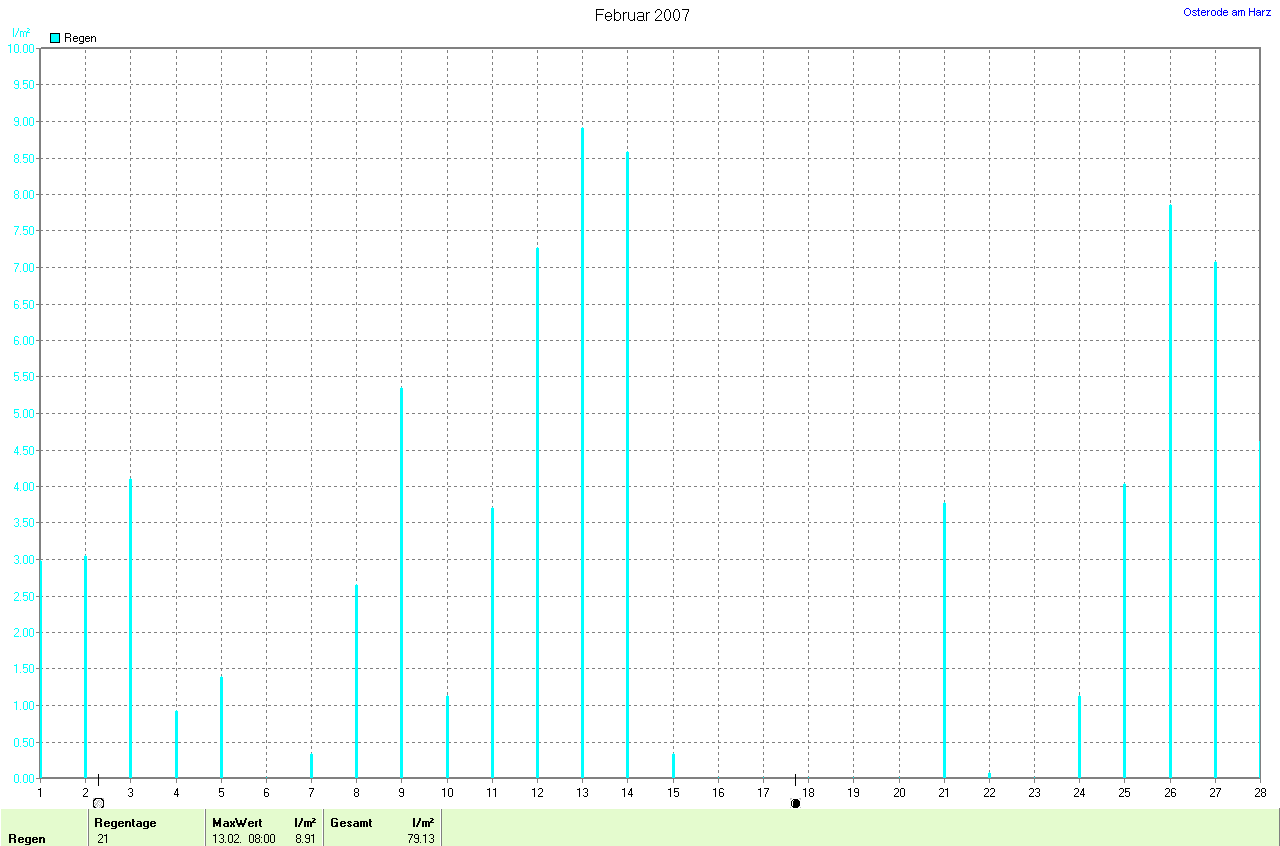Click the day 27 rain bar

click(1215, 520)
